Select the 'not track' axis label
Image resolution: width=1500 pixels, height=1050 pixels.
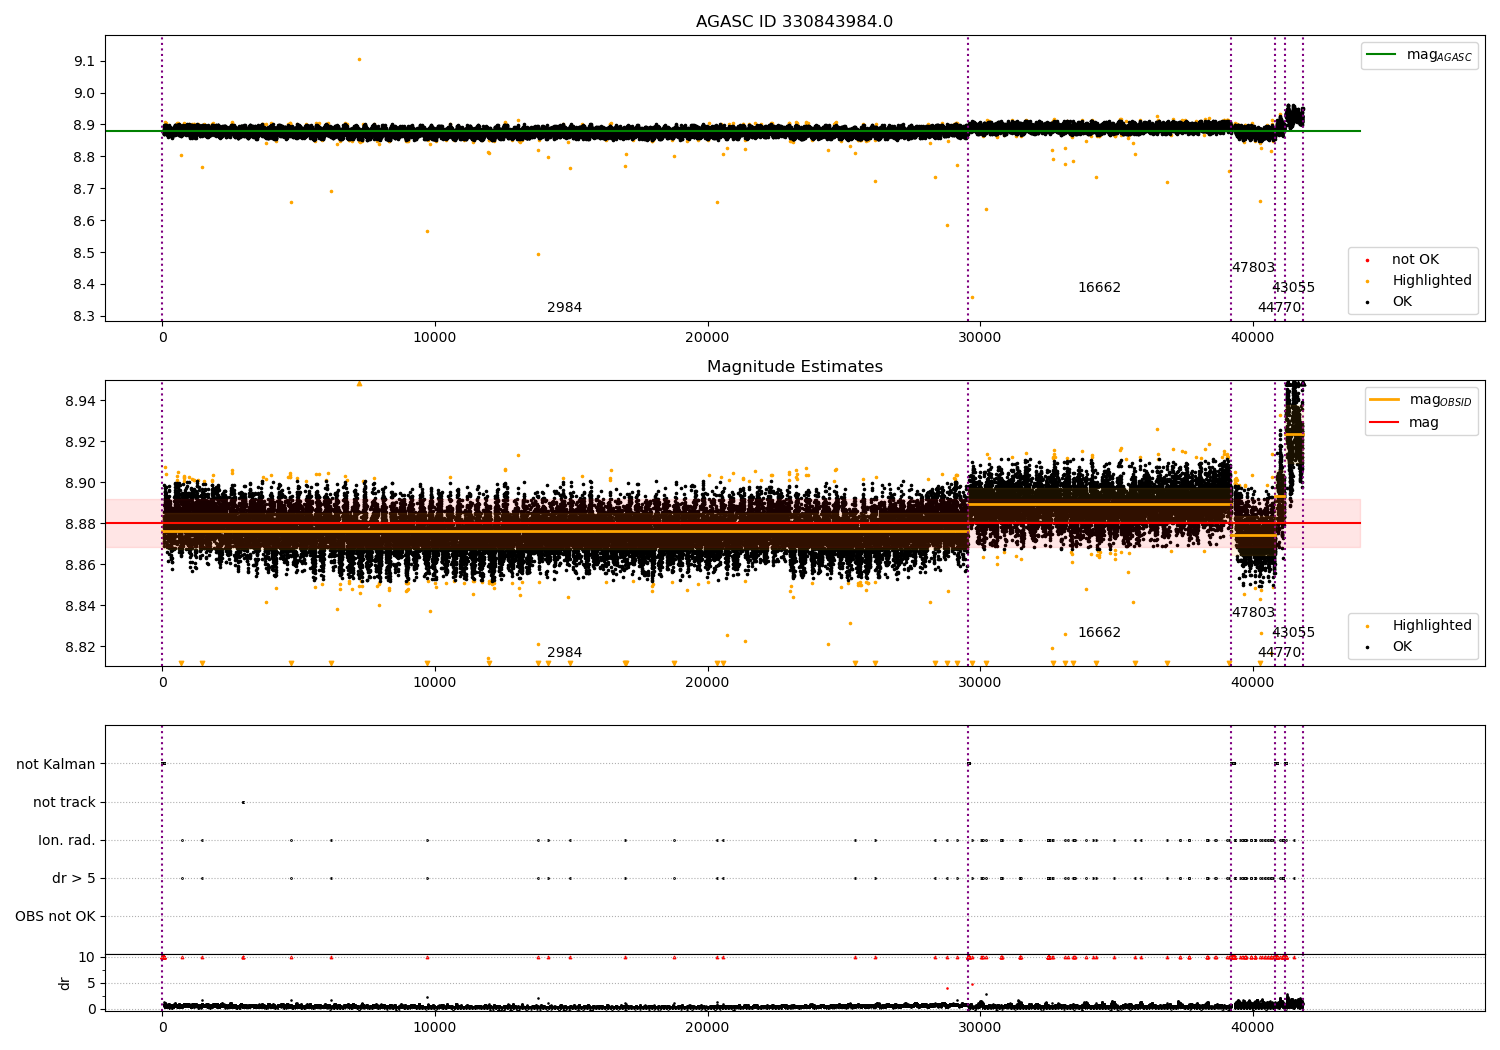tap(64, 803)
